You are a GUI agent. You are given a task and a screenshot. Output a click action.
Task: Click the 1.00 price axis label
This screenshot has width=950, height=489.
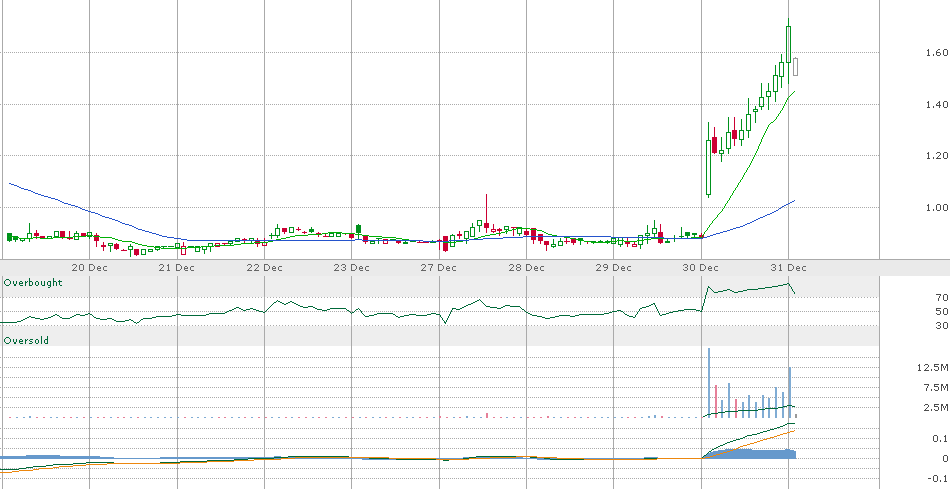[x=937, y=208]
